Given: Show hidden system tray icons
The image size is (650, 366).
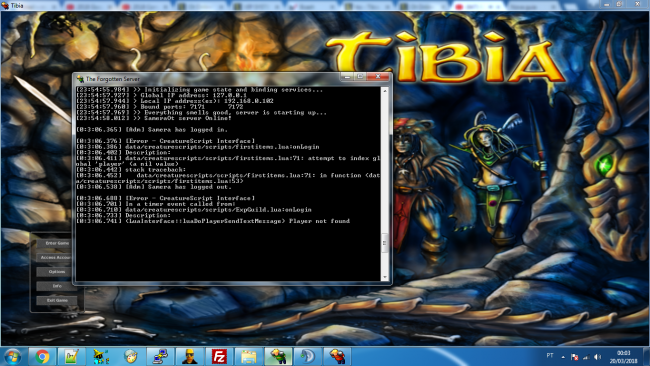Looking at the screenshot, I should [x=563, y=356].
